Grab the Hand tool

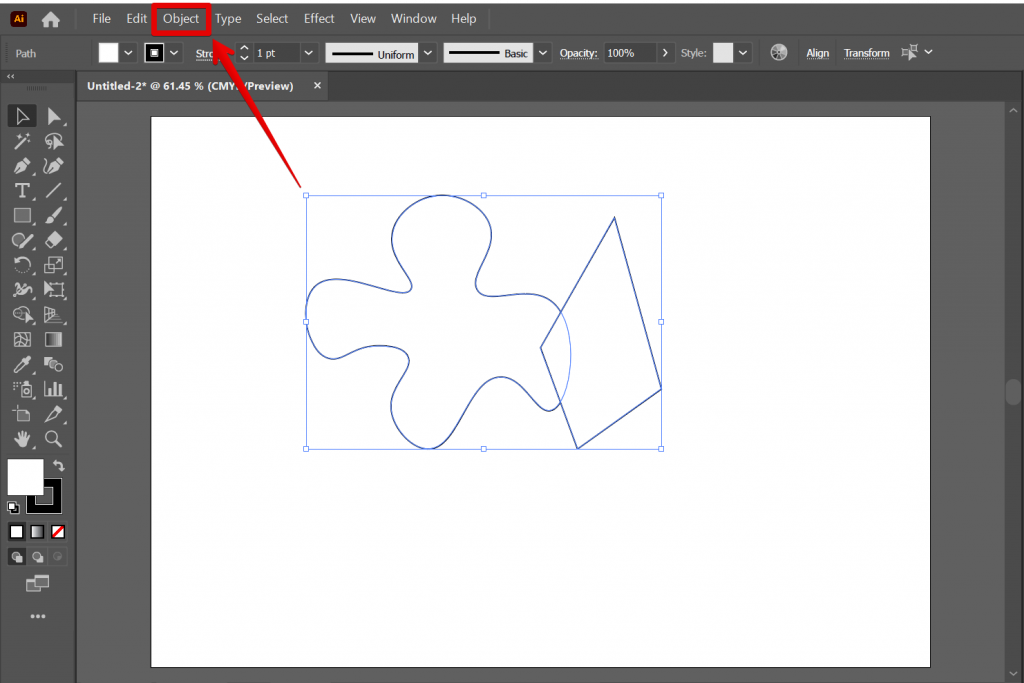tap(22, 440)
